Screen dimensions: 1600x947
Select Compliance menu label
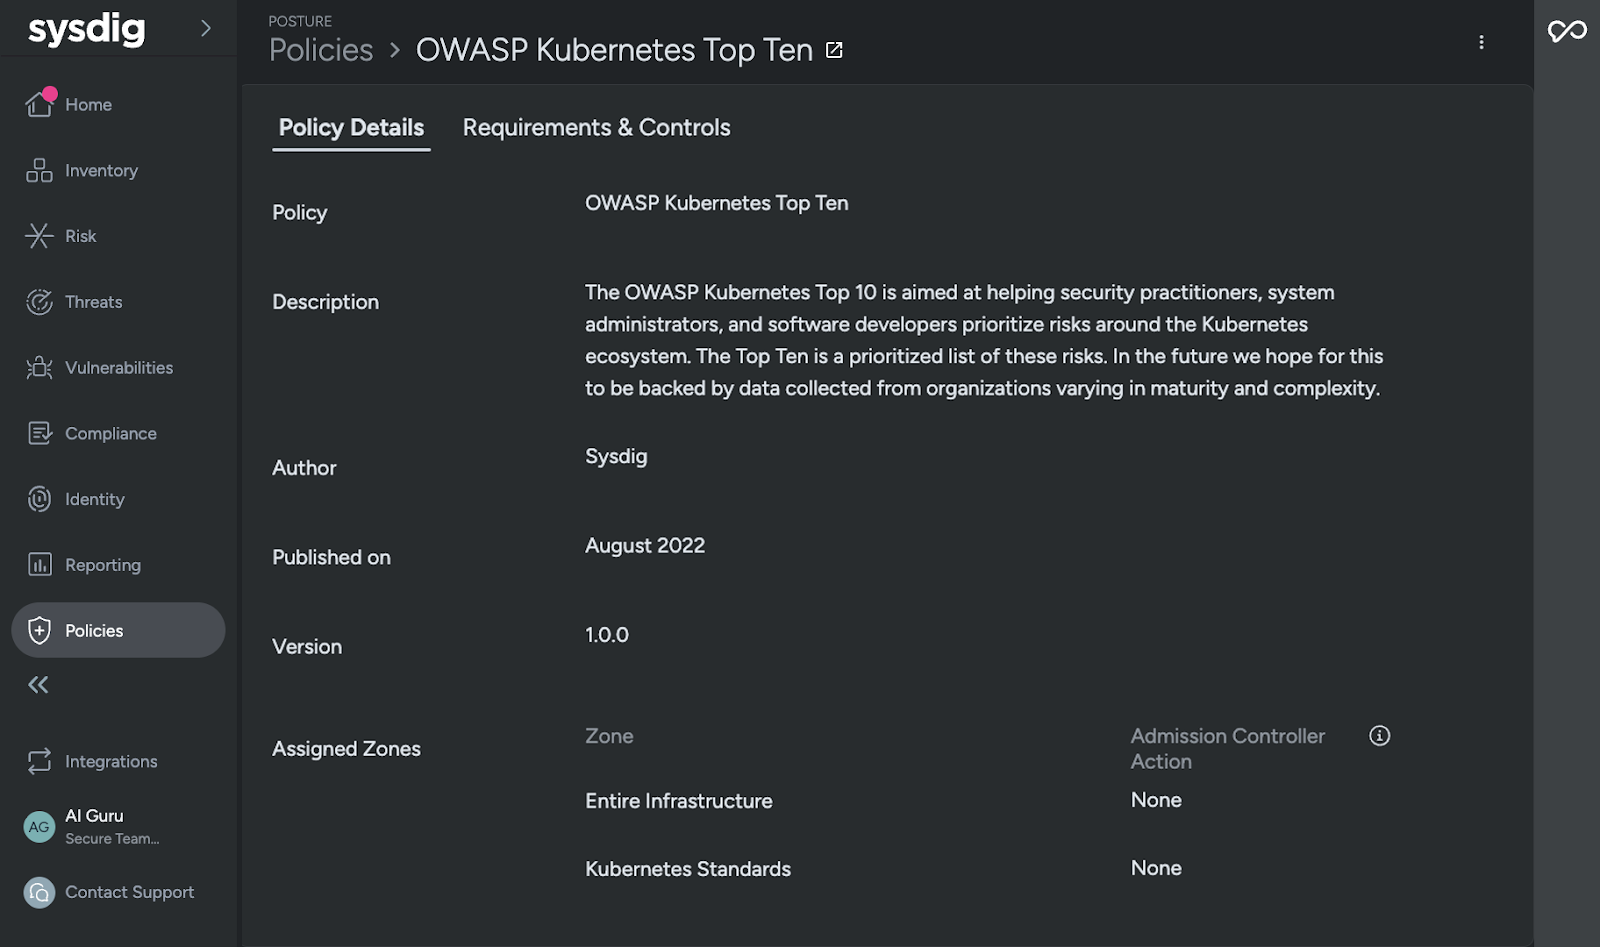110,433
